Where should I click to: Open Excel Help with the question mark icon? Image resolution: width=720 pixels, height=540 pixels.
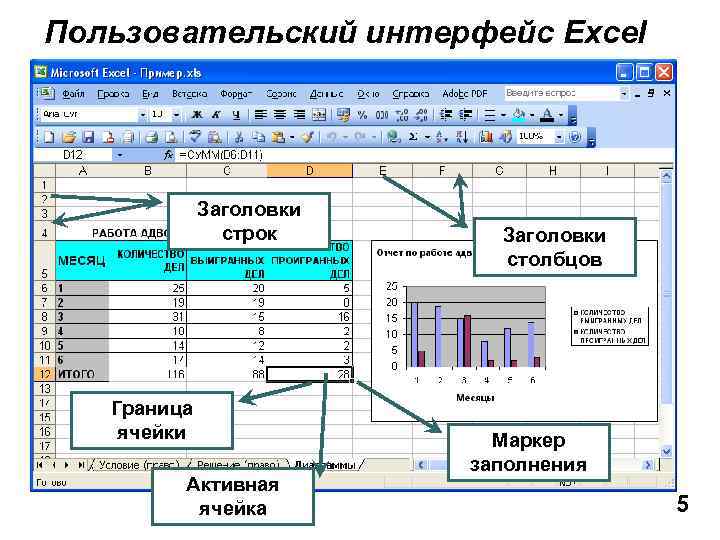pyautogui.click(x=575, y=137)
